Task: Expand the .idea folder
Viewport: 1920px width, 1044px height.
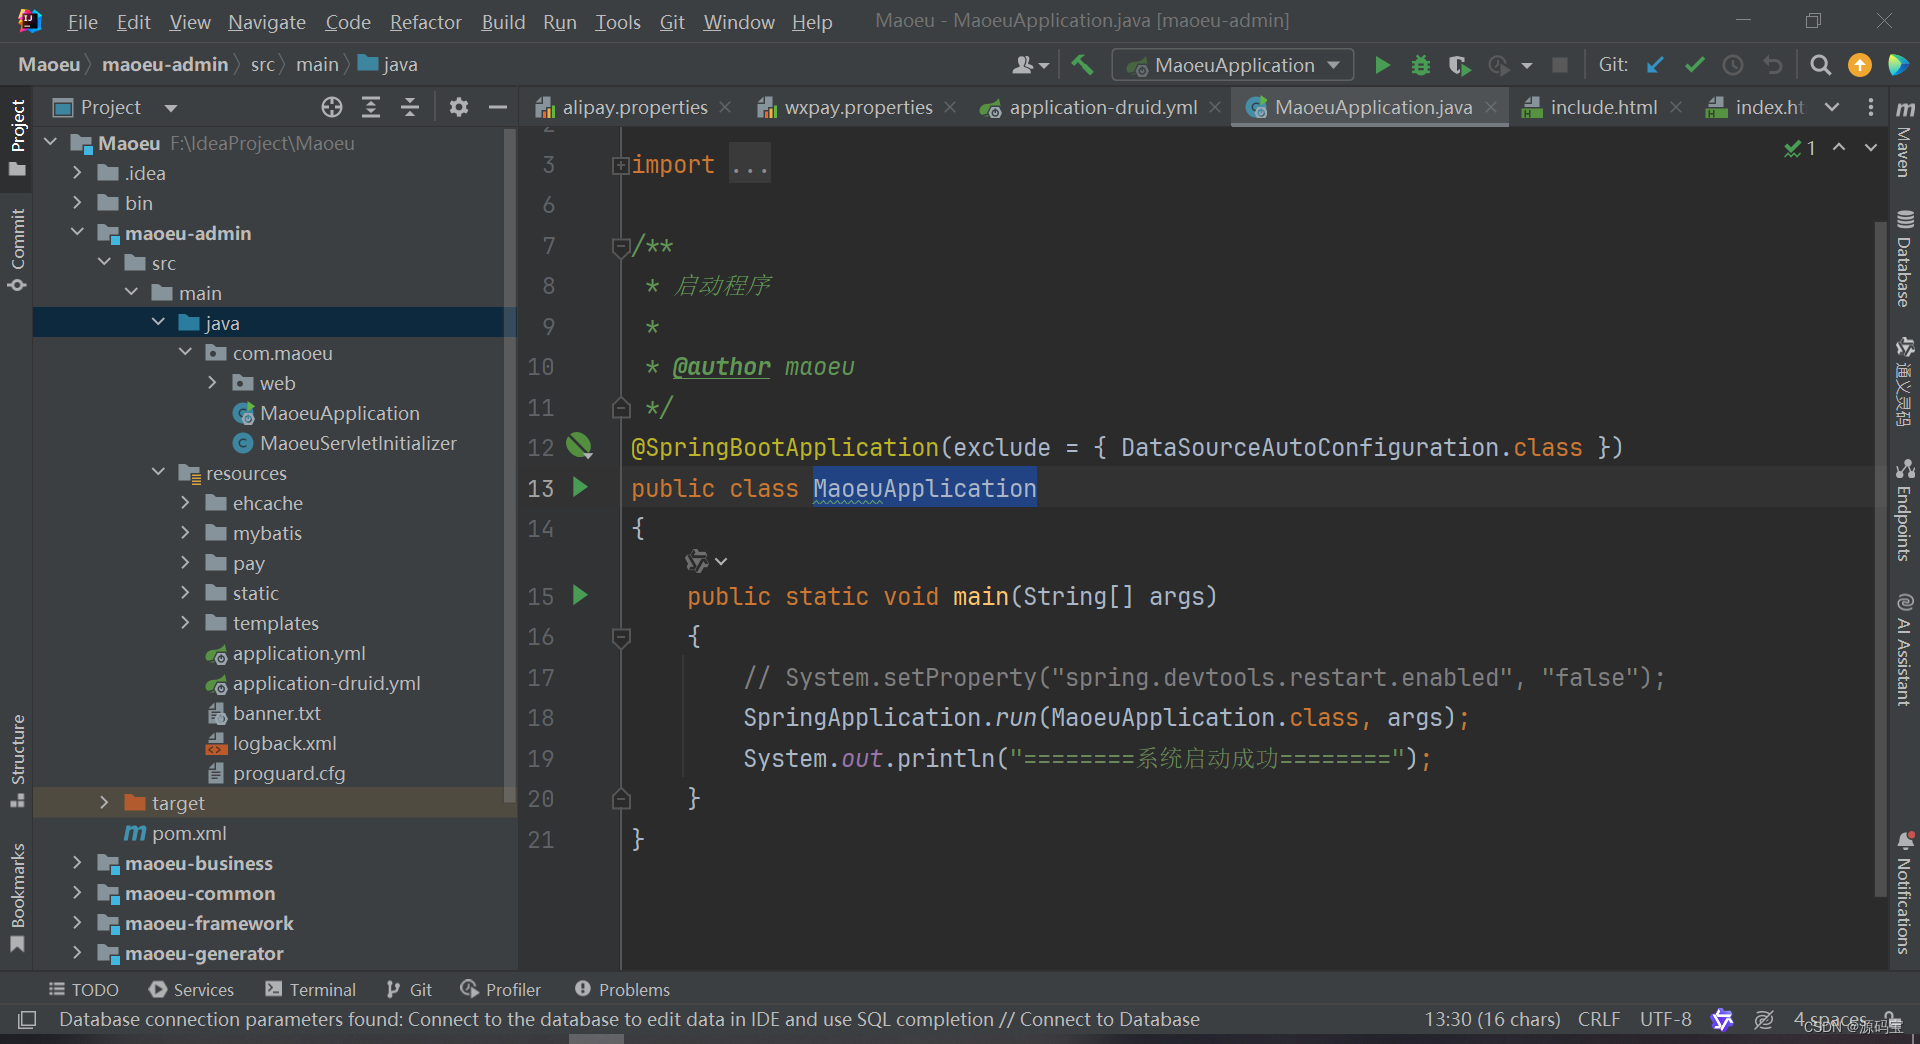Action: [77, 173]
